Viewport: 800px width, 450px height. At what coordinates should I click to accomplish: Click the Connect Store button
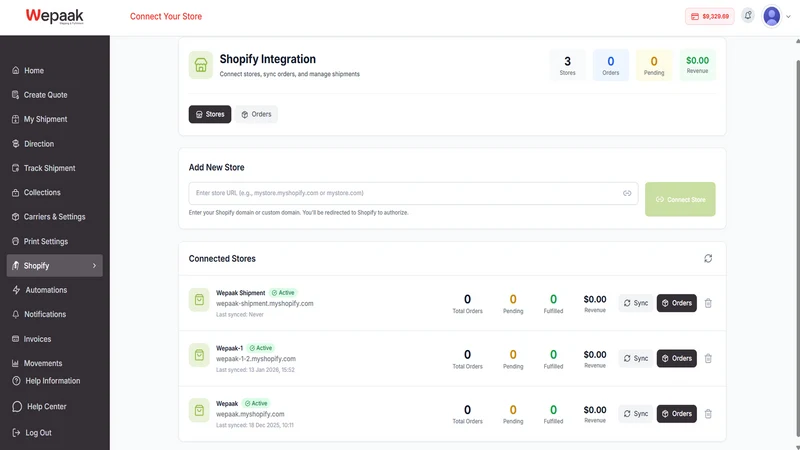[680, 199]
